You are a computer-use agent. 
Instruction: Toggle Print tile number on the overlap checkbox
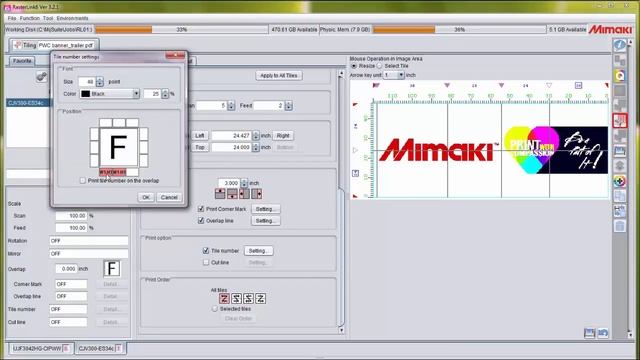coord(83,180)
